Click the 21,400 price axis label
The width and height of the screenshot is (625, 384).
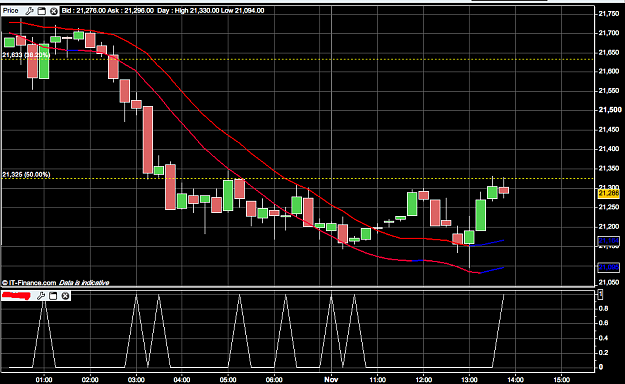(x=609, y=149)
